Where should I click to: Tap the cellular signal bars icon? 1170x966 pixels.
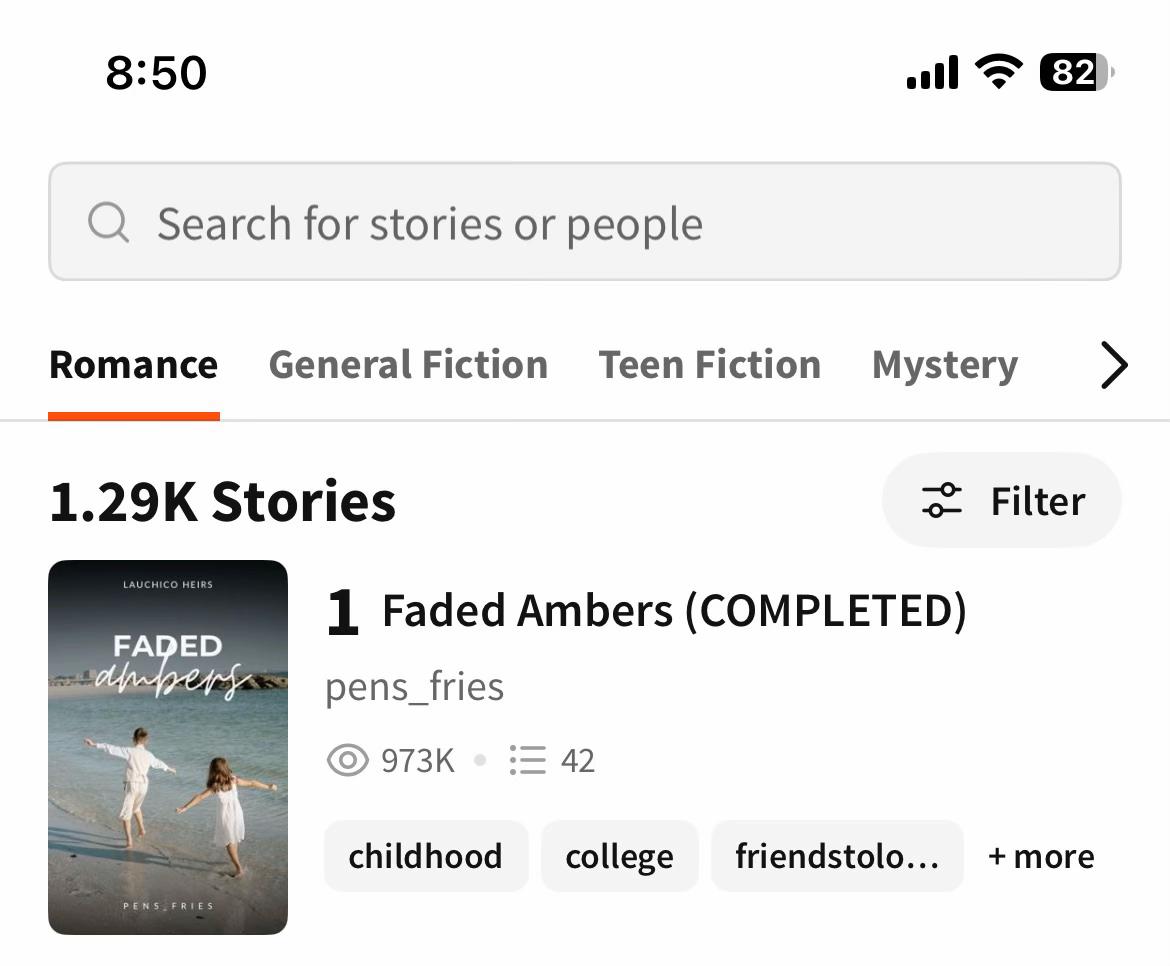pos(933,72)
